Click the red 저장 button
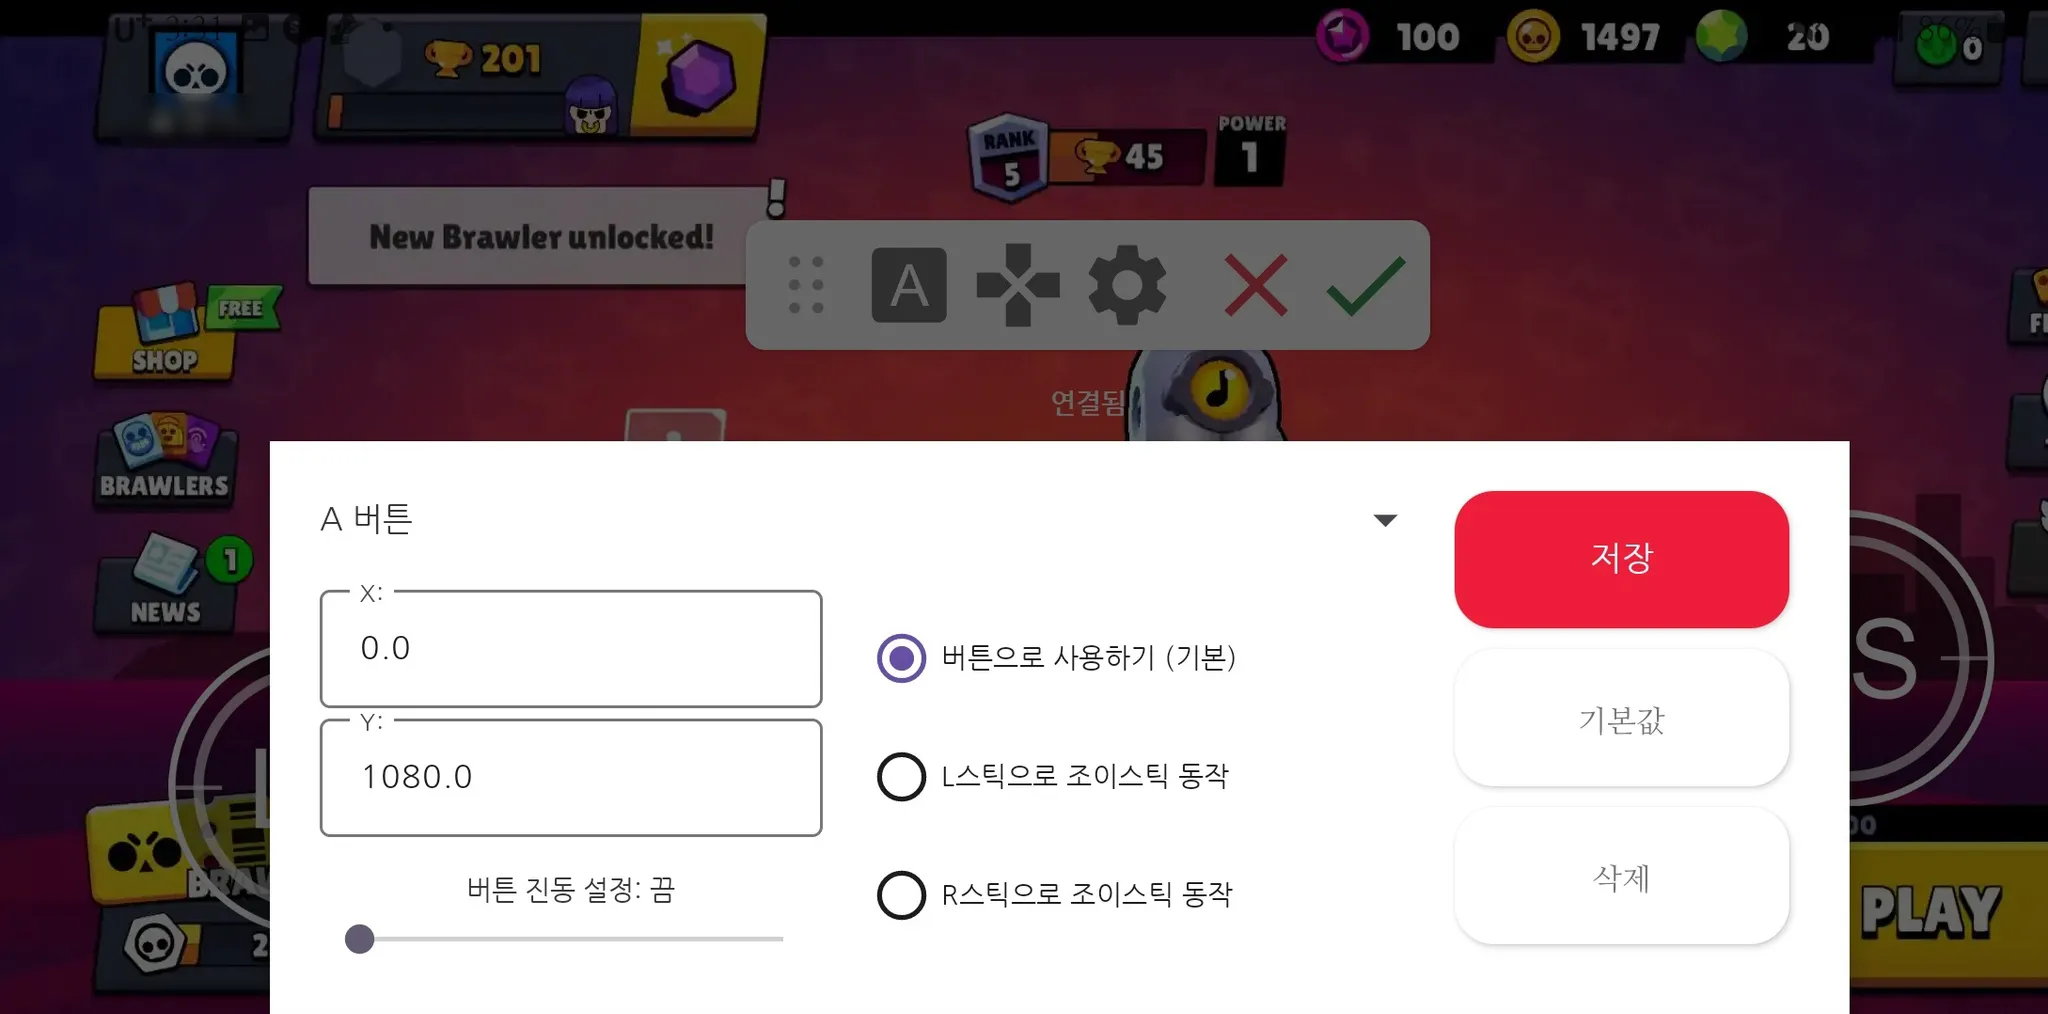Image resolution: width=2048 pixels, height=1014 pixels. tap(1621, 559)
